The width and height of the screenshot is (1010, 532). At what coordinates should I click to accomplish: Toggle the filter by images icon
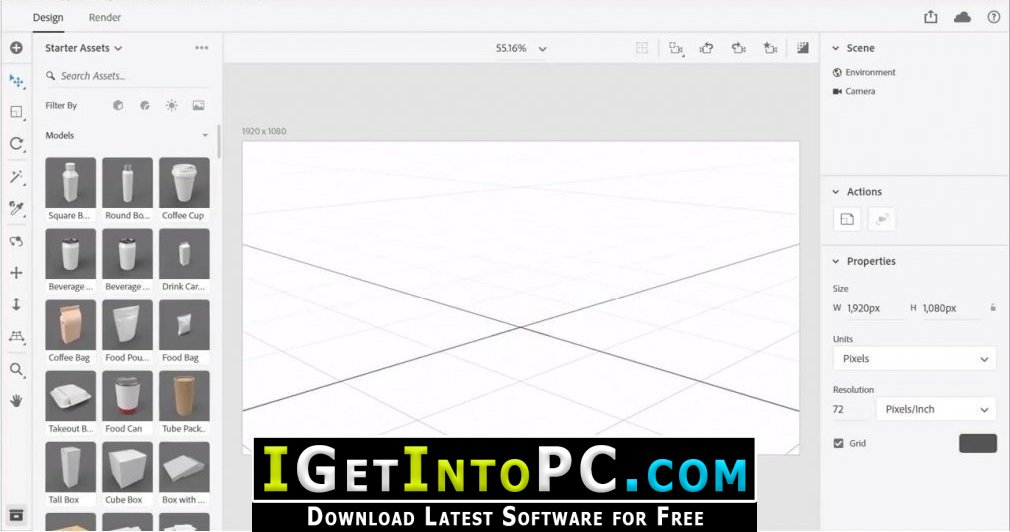[x=198, y=105]
